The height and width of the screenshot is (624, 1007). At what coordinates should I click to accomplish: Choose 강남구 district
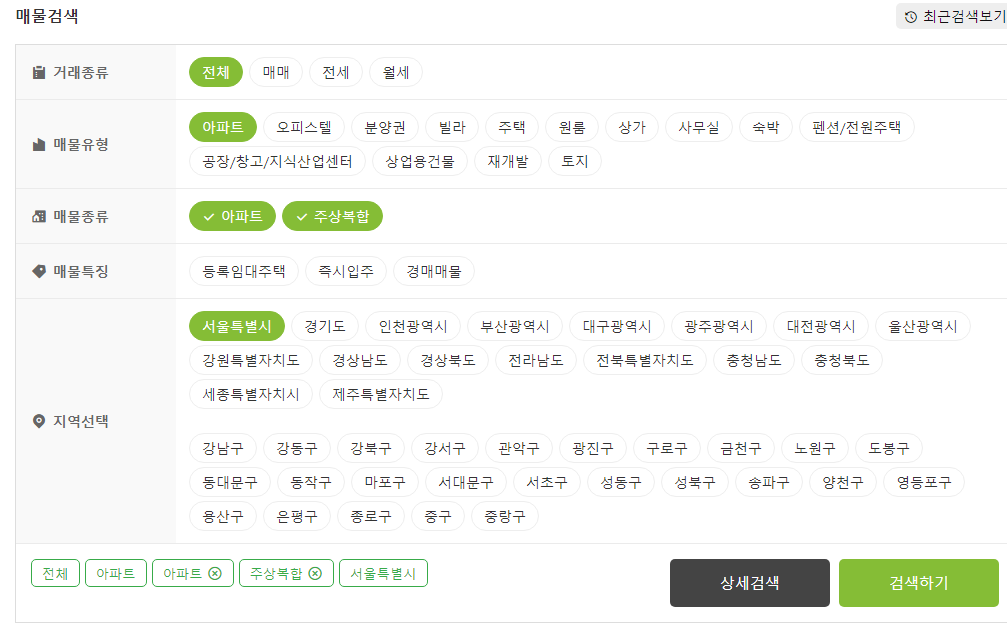[x=223, y=448]
